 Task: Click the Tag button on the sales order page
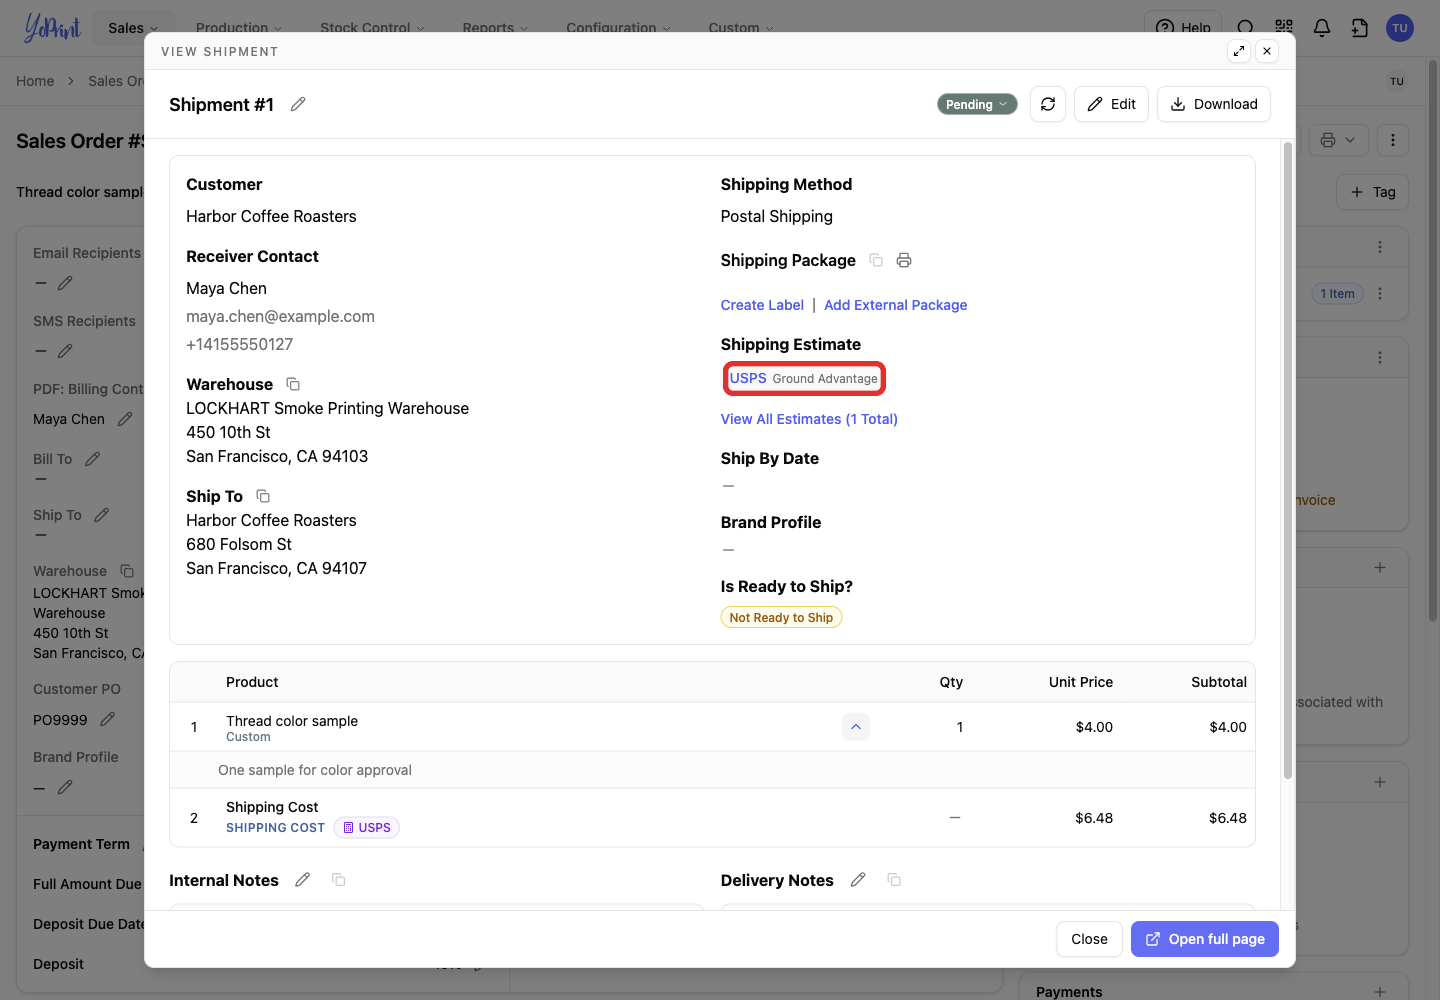[1373, 192]
